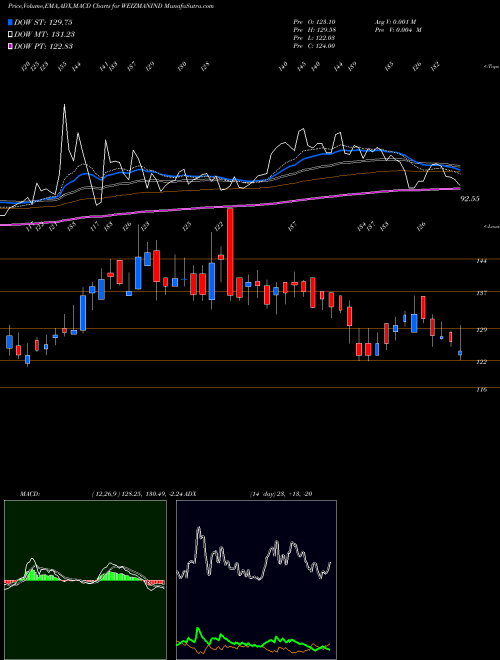Screen dimensions: 500x660
Task: Click the Tops marker label
Action: [491, 67]
